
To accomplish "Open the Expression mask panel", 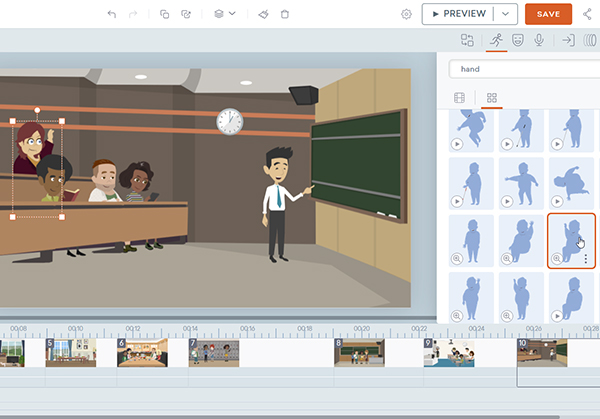I will pyautogui.click(x=517, y=40).
